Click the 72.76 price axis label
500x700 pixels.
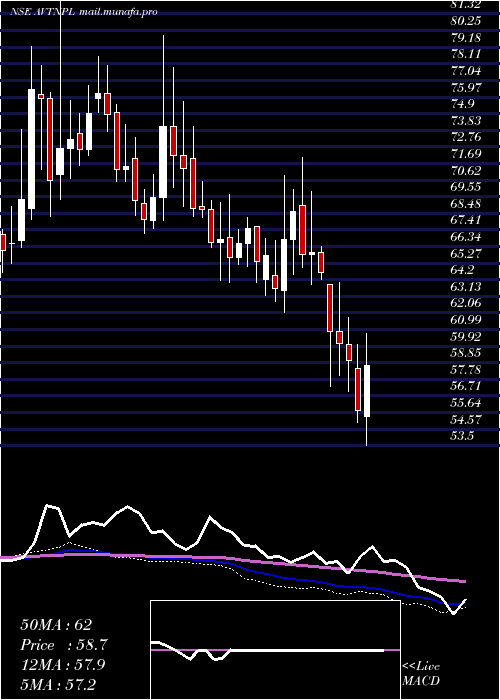click(466, 137)
